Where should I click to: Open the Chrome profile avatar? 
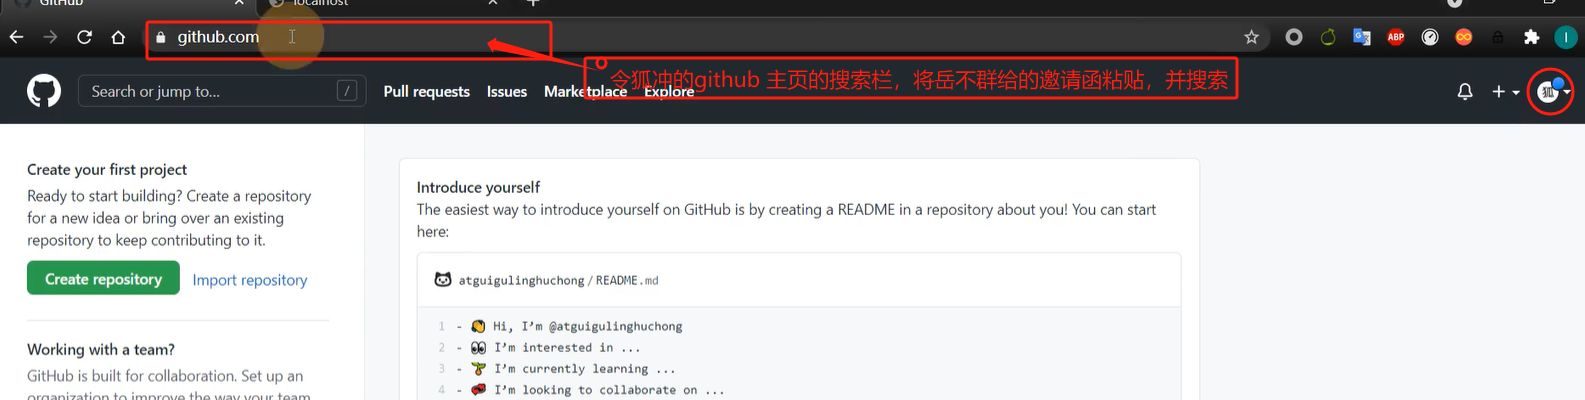click(x=1565, y=37)
